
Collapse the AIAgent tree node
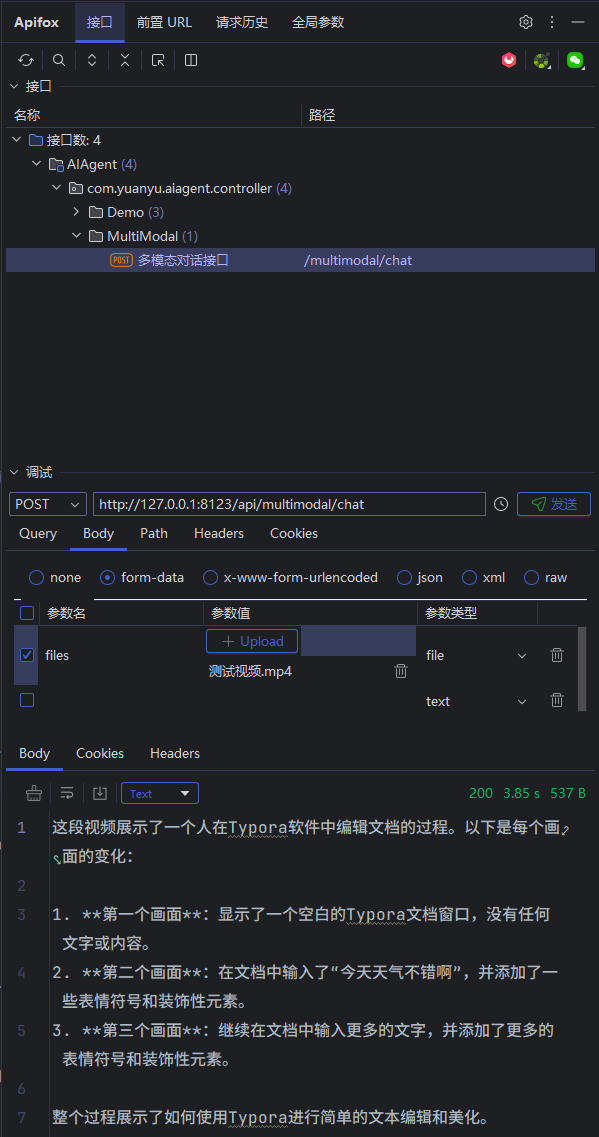pyautogui.click(x=36, y=164)
